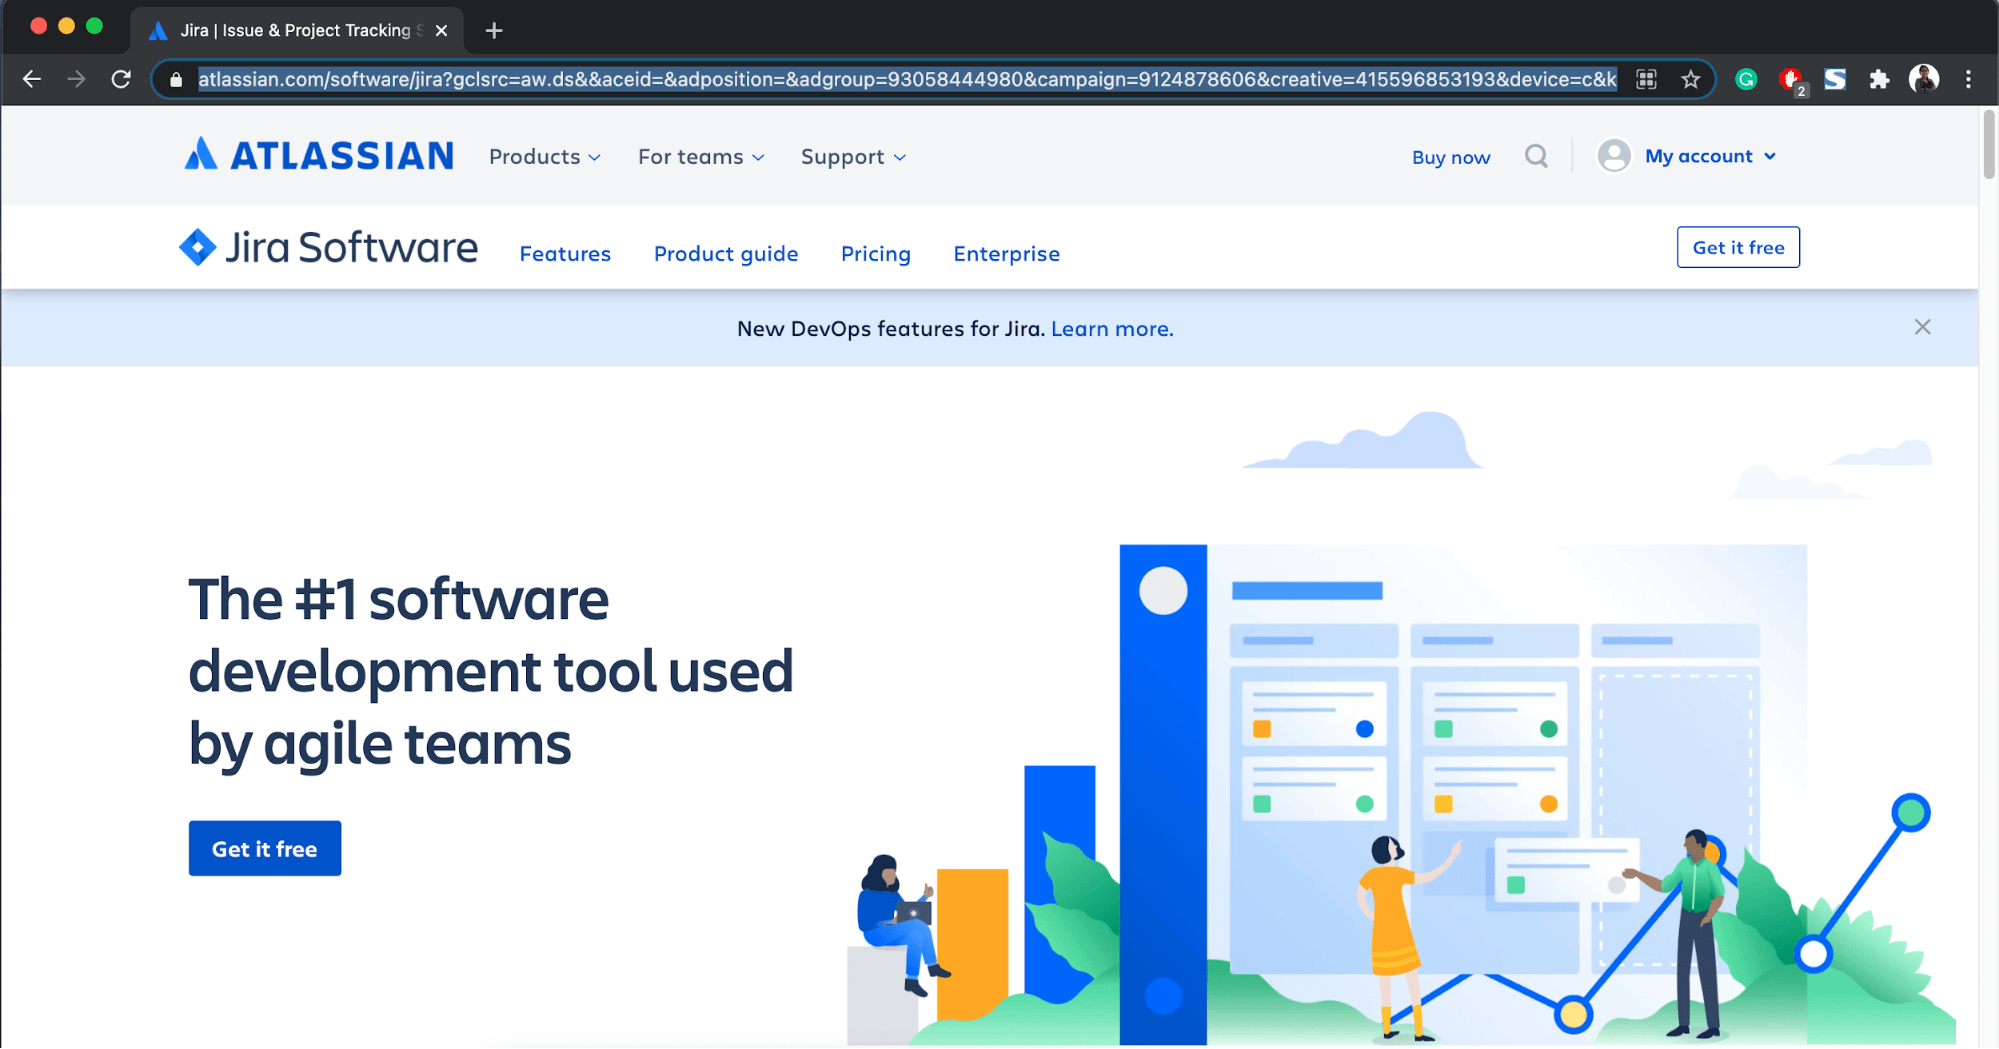Dismiss the DevOps features banner
This screenshot has width=1999, height=1049.
1922,327
